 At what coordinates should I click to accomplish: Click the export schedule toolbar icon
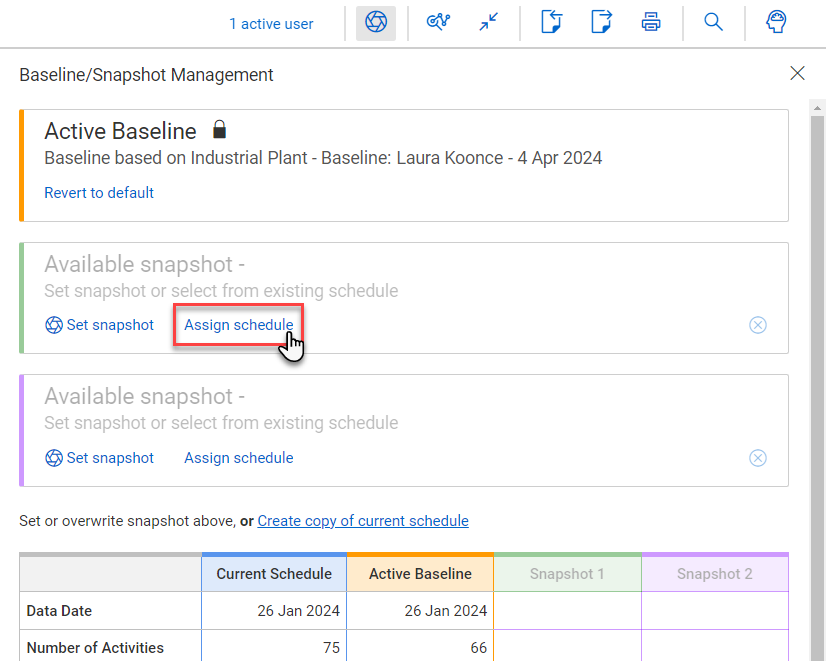tap(601, 21)
